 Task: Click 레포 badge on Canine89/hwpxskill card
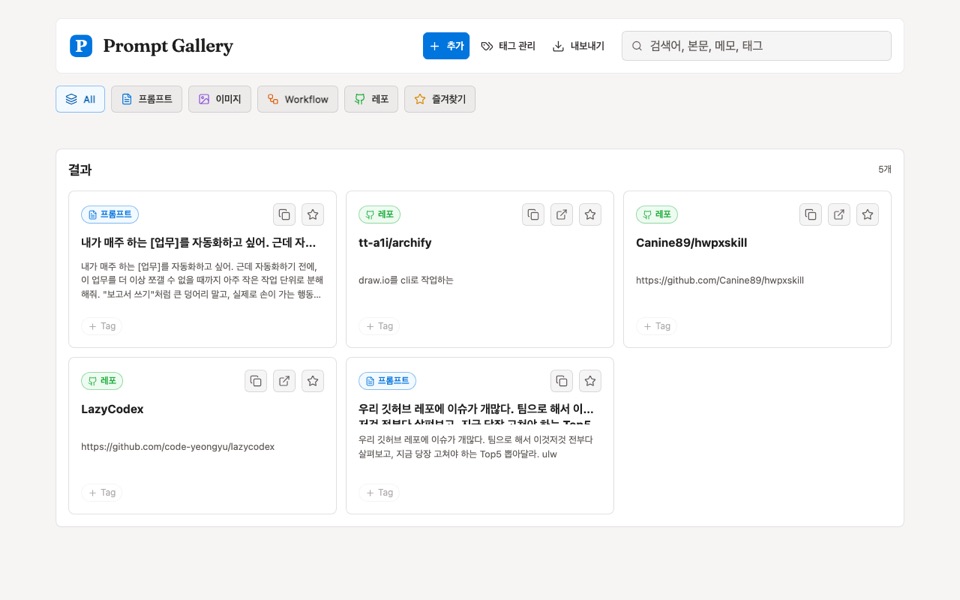click(657, 214)
